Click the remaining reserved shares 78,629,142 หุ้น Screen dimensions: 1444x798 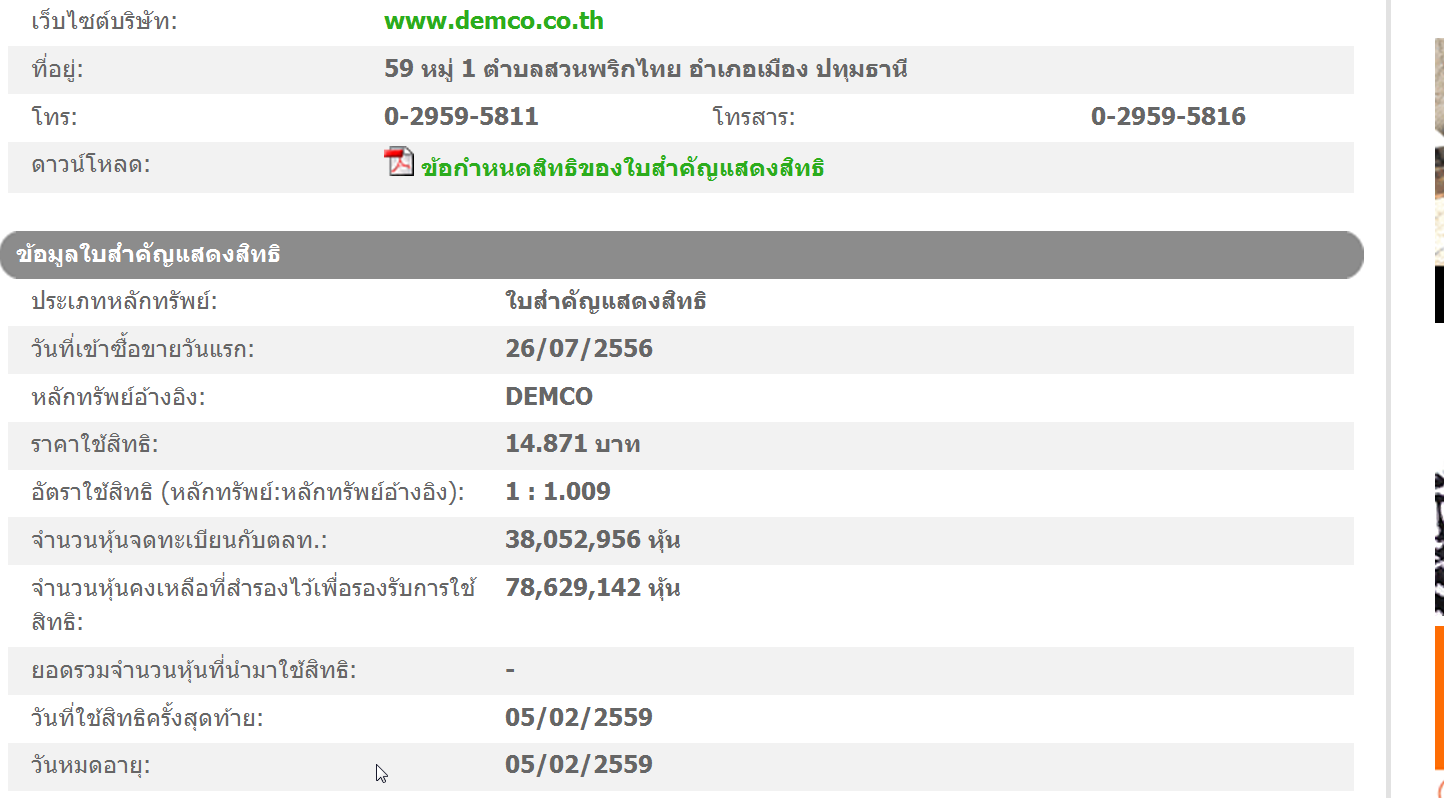pyautogui.click(x=593, y=587)
